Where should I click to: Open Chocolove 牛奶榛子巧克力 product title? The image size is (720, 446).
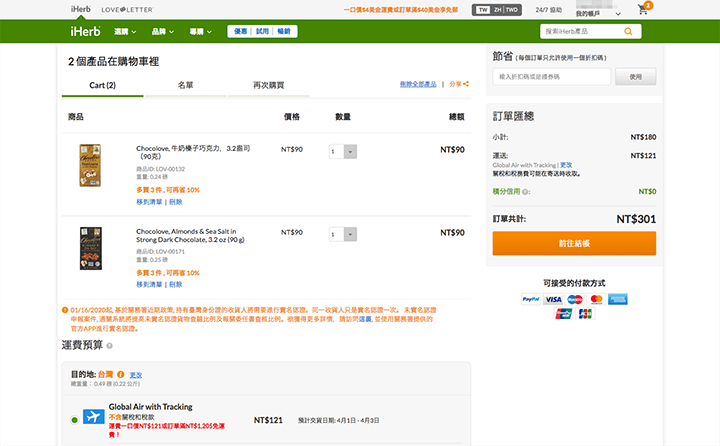(193, 152)
